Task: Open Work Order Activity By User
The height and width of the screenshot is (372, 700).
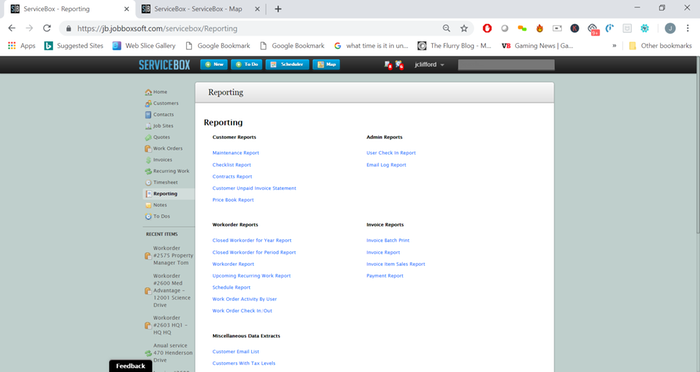Action: [x=245, y=299]
